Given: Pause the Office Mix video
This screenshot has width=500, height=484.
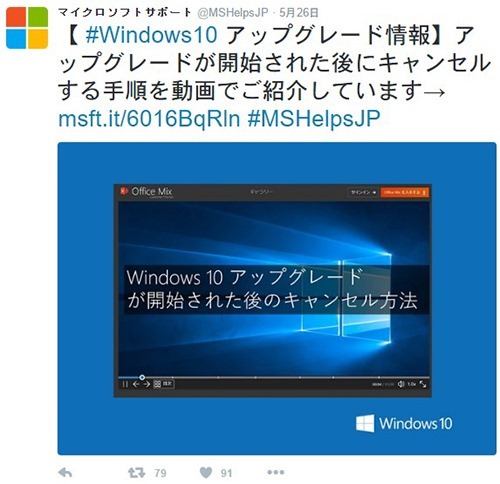Looking at the screenshot, I should (125, 384).
